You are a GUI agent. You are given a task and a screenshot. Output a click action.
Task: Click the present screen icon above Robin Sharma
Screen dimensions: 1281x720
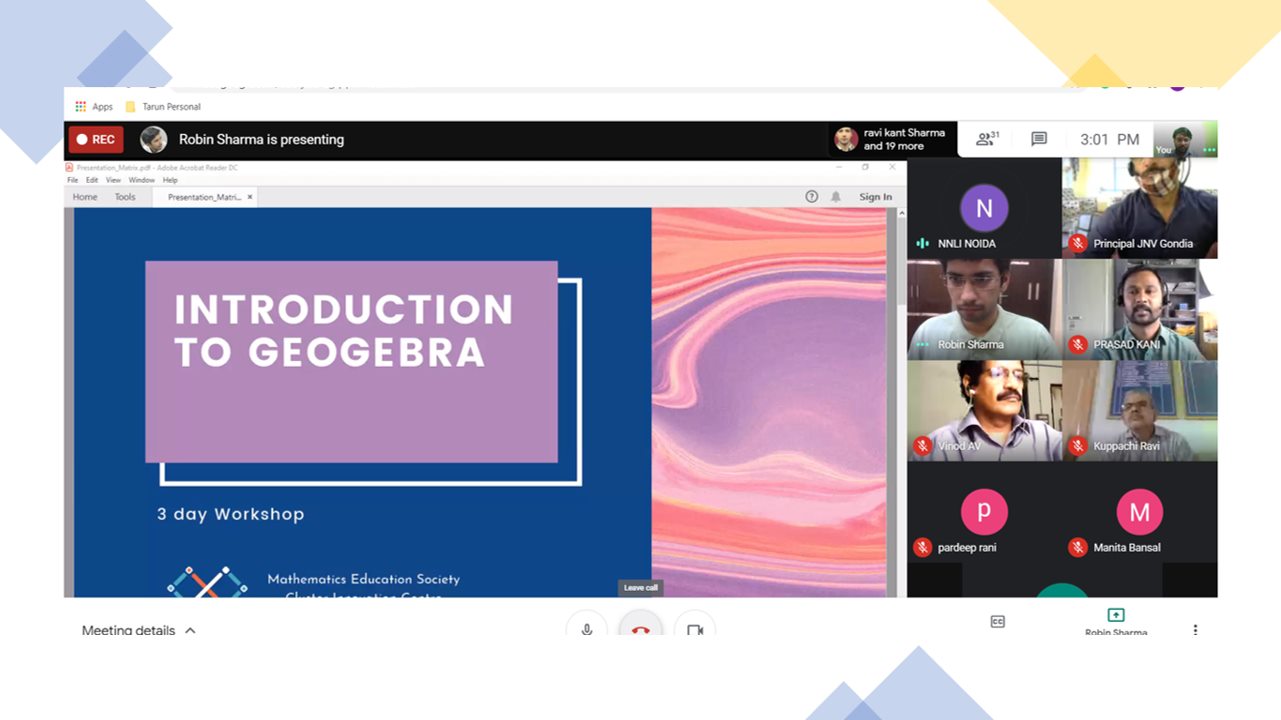click(1116, 615)
